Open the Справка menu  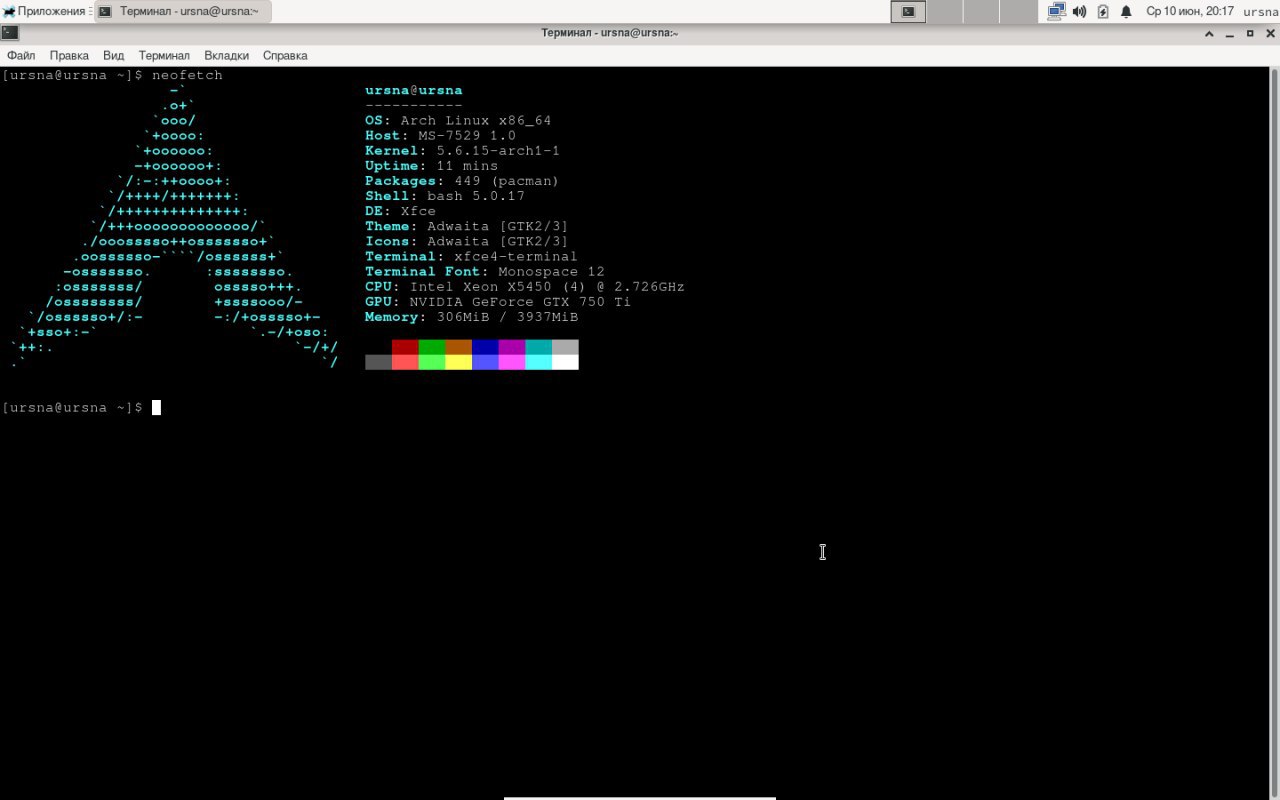[x=285, y=56]
